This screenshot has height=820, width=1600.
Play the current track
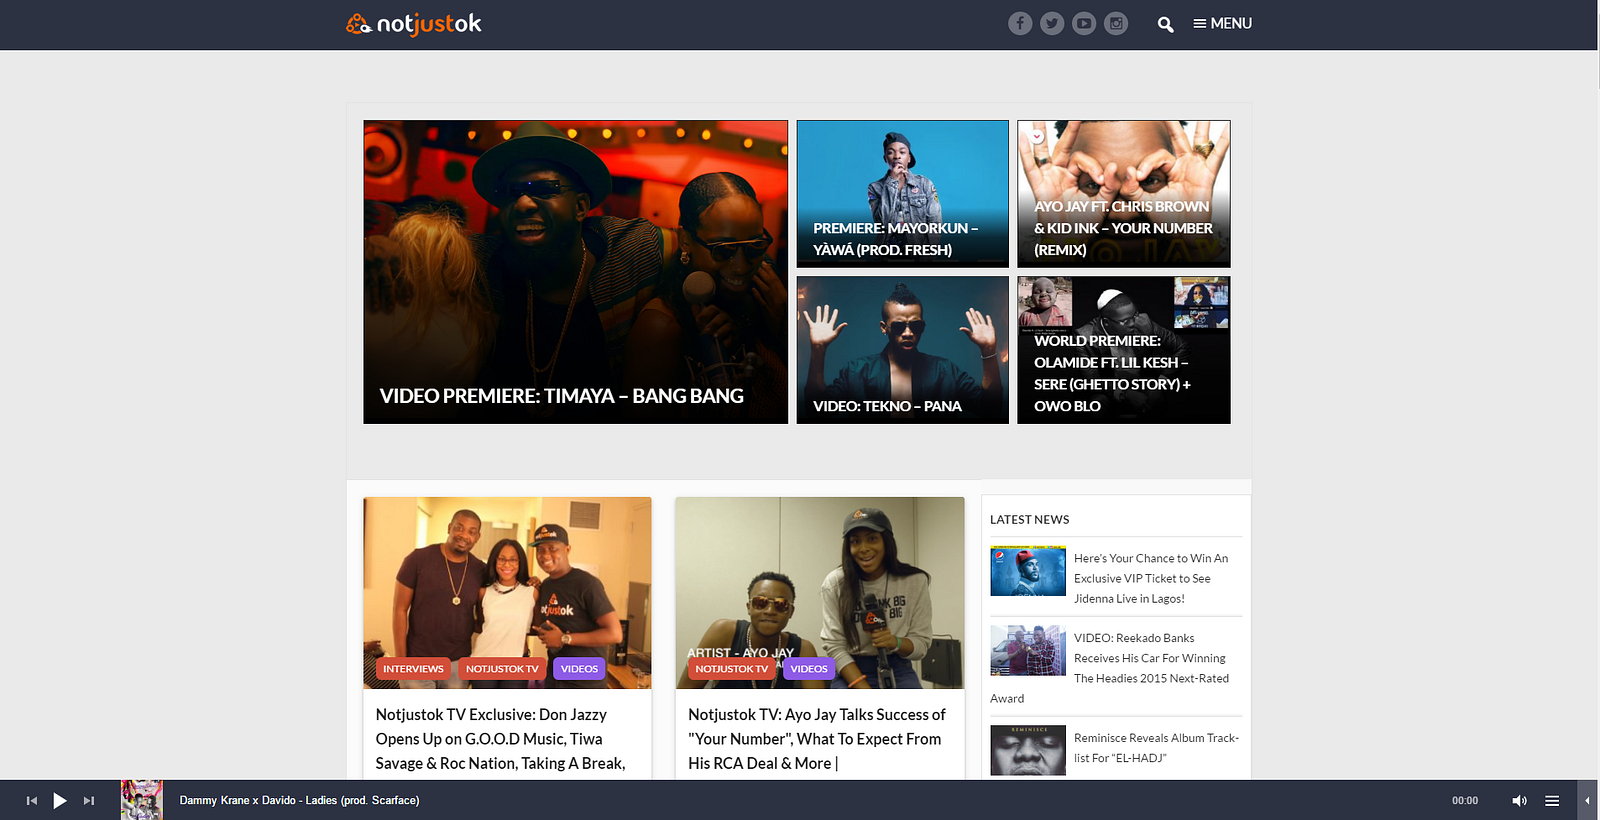(x=60, y=800)
